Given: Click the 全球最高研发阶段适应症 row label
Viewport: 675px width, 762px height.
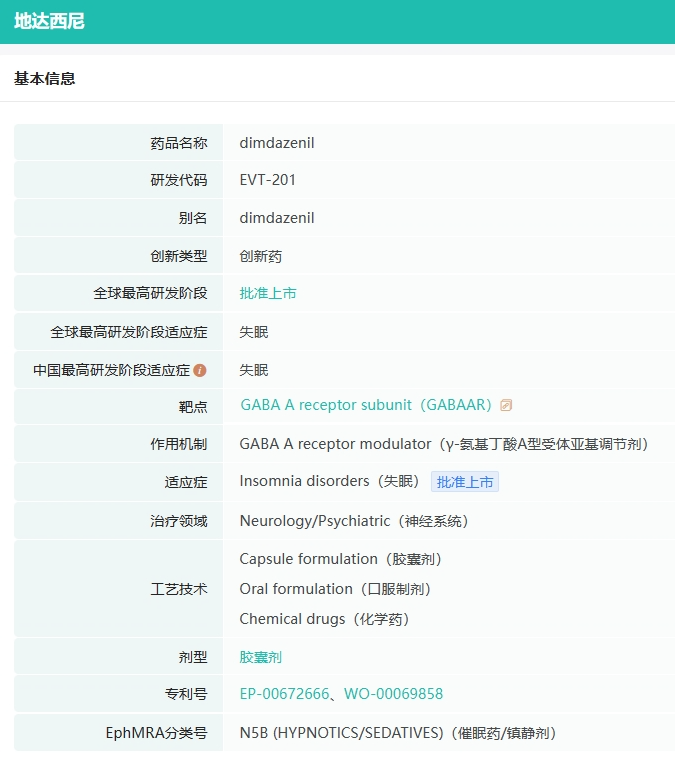Looking at the screenshot, I should (x=129, y=332).
